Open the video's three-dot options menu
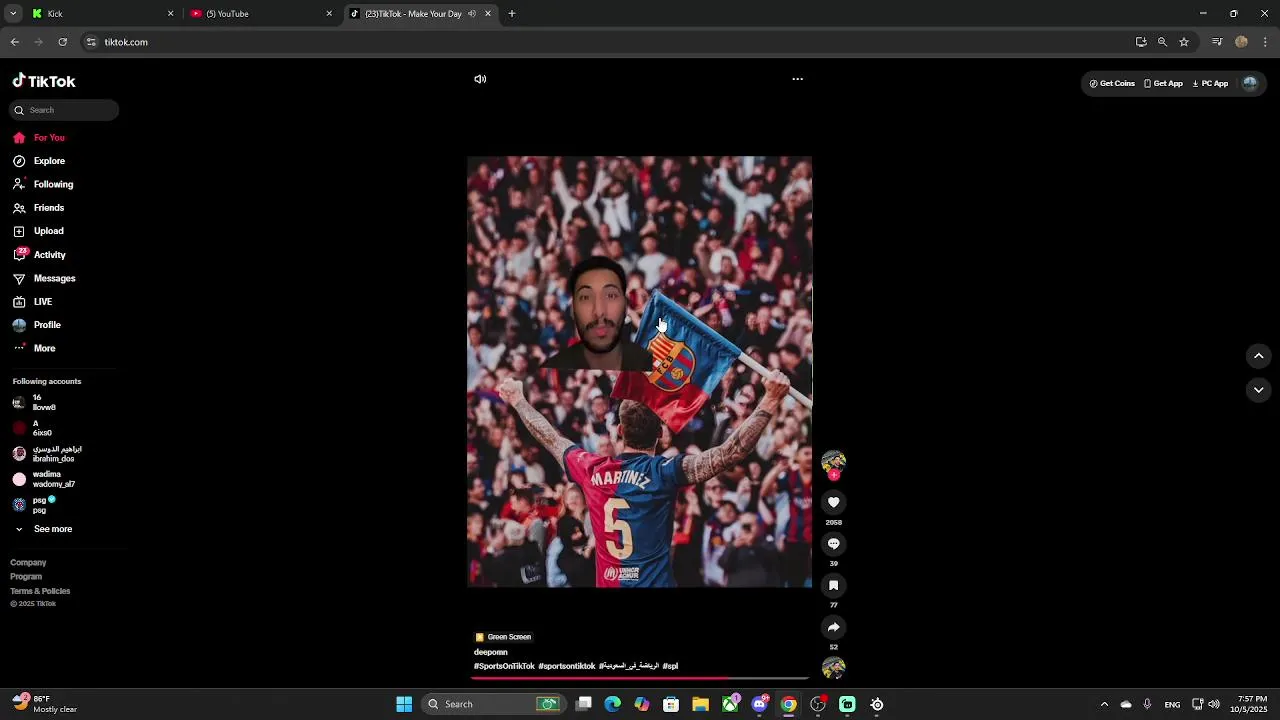 [797, 79]
